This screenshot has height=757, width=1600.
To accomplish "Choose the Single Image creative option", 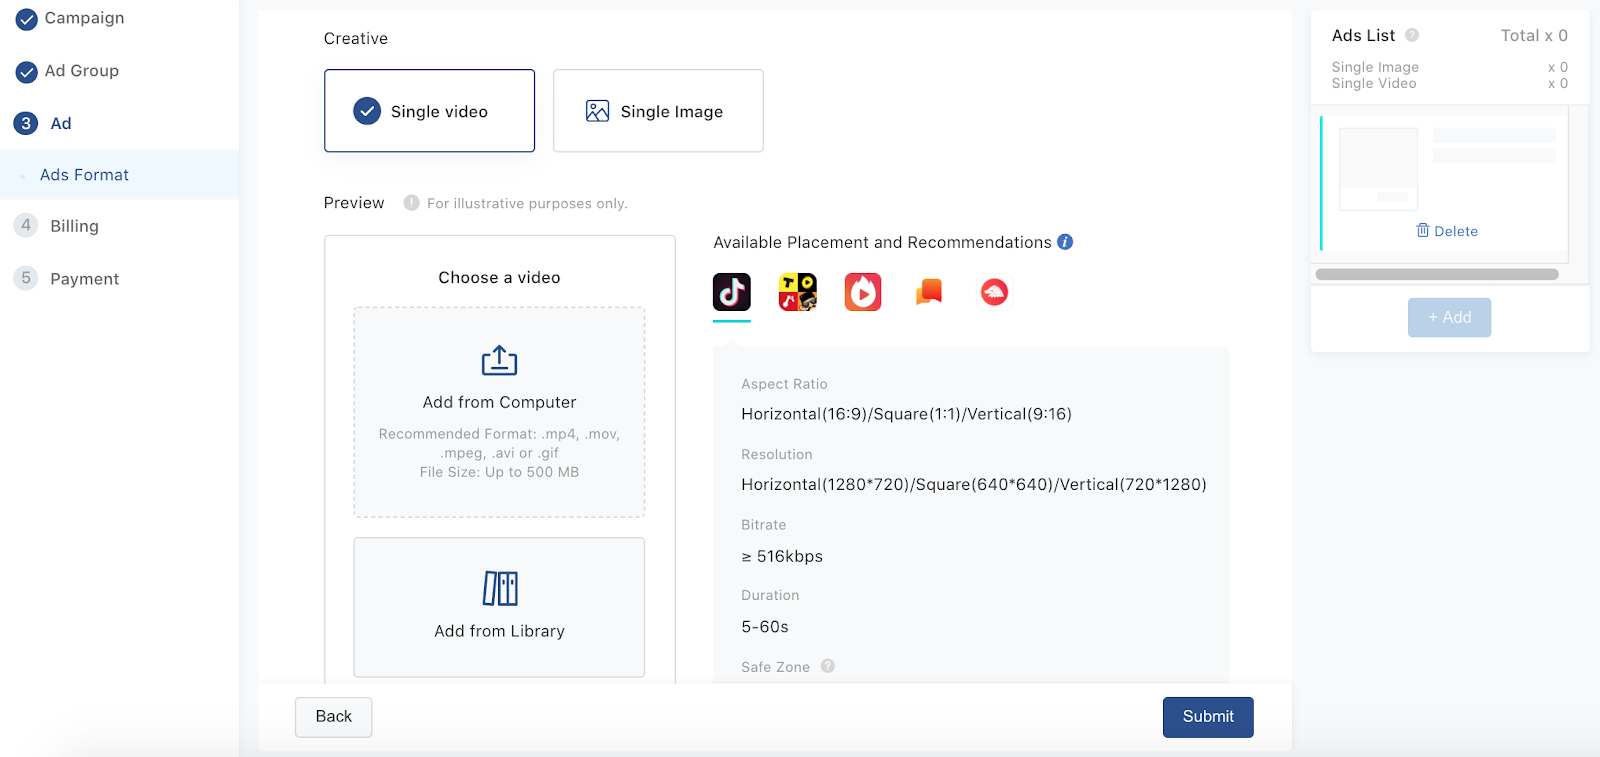I will point(658,111).
